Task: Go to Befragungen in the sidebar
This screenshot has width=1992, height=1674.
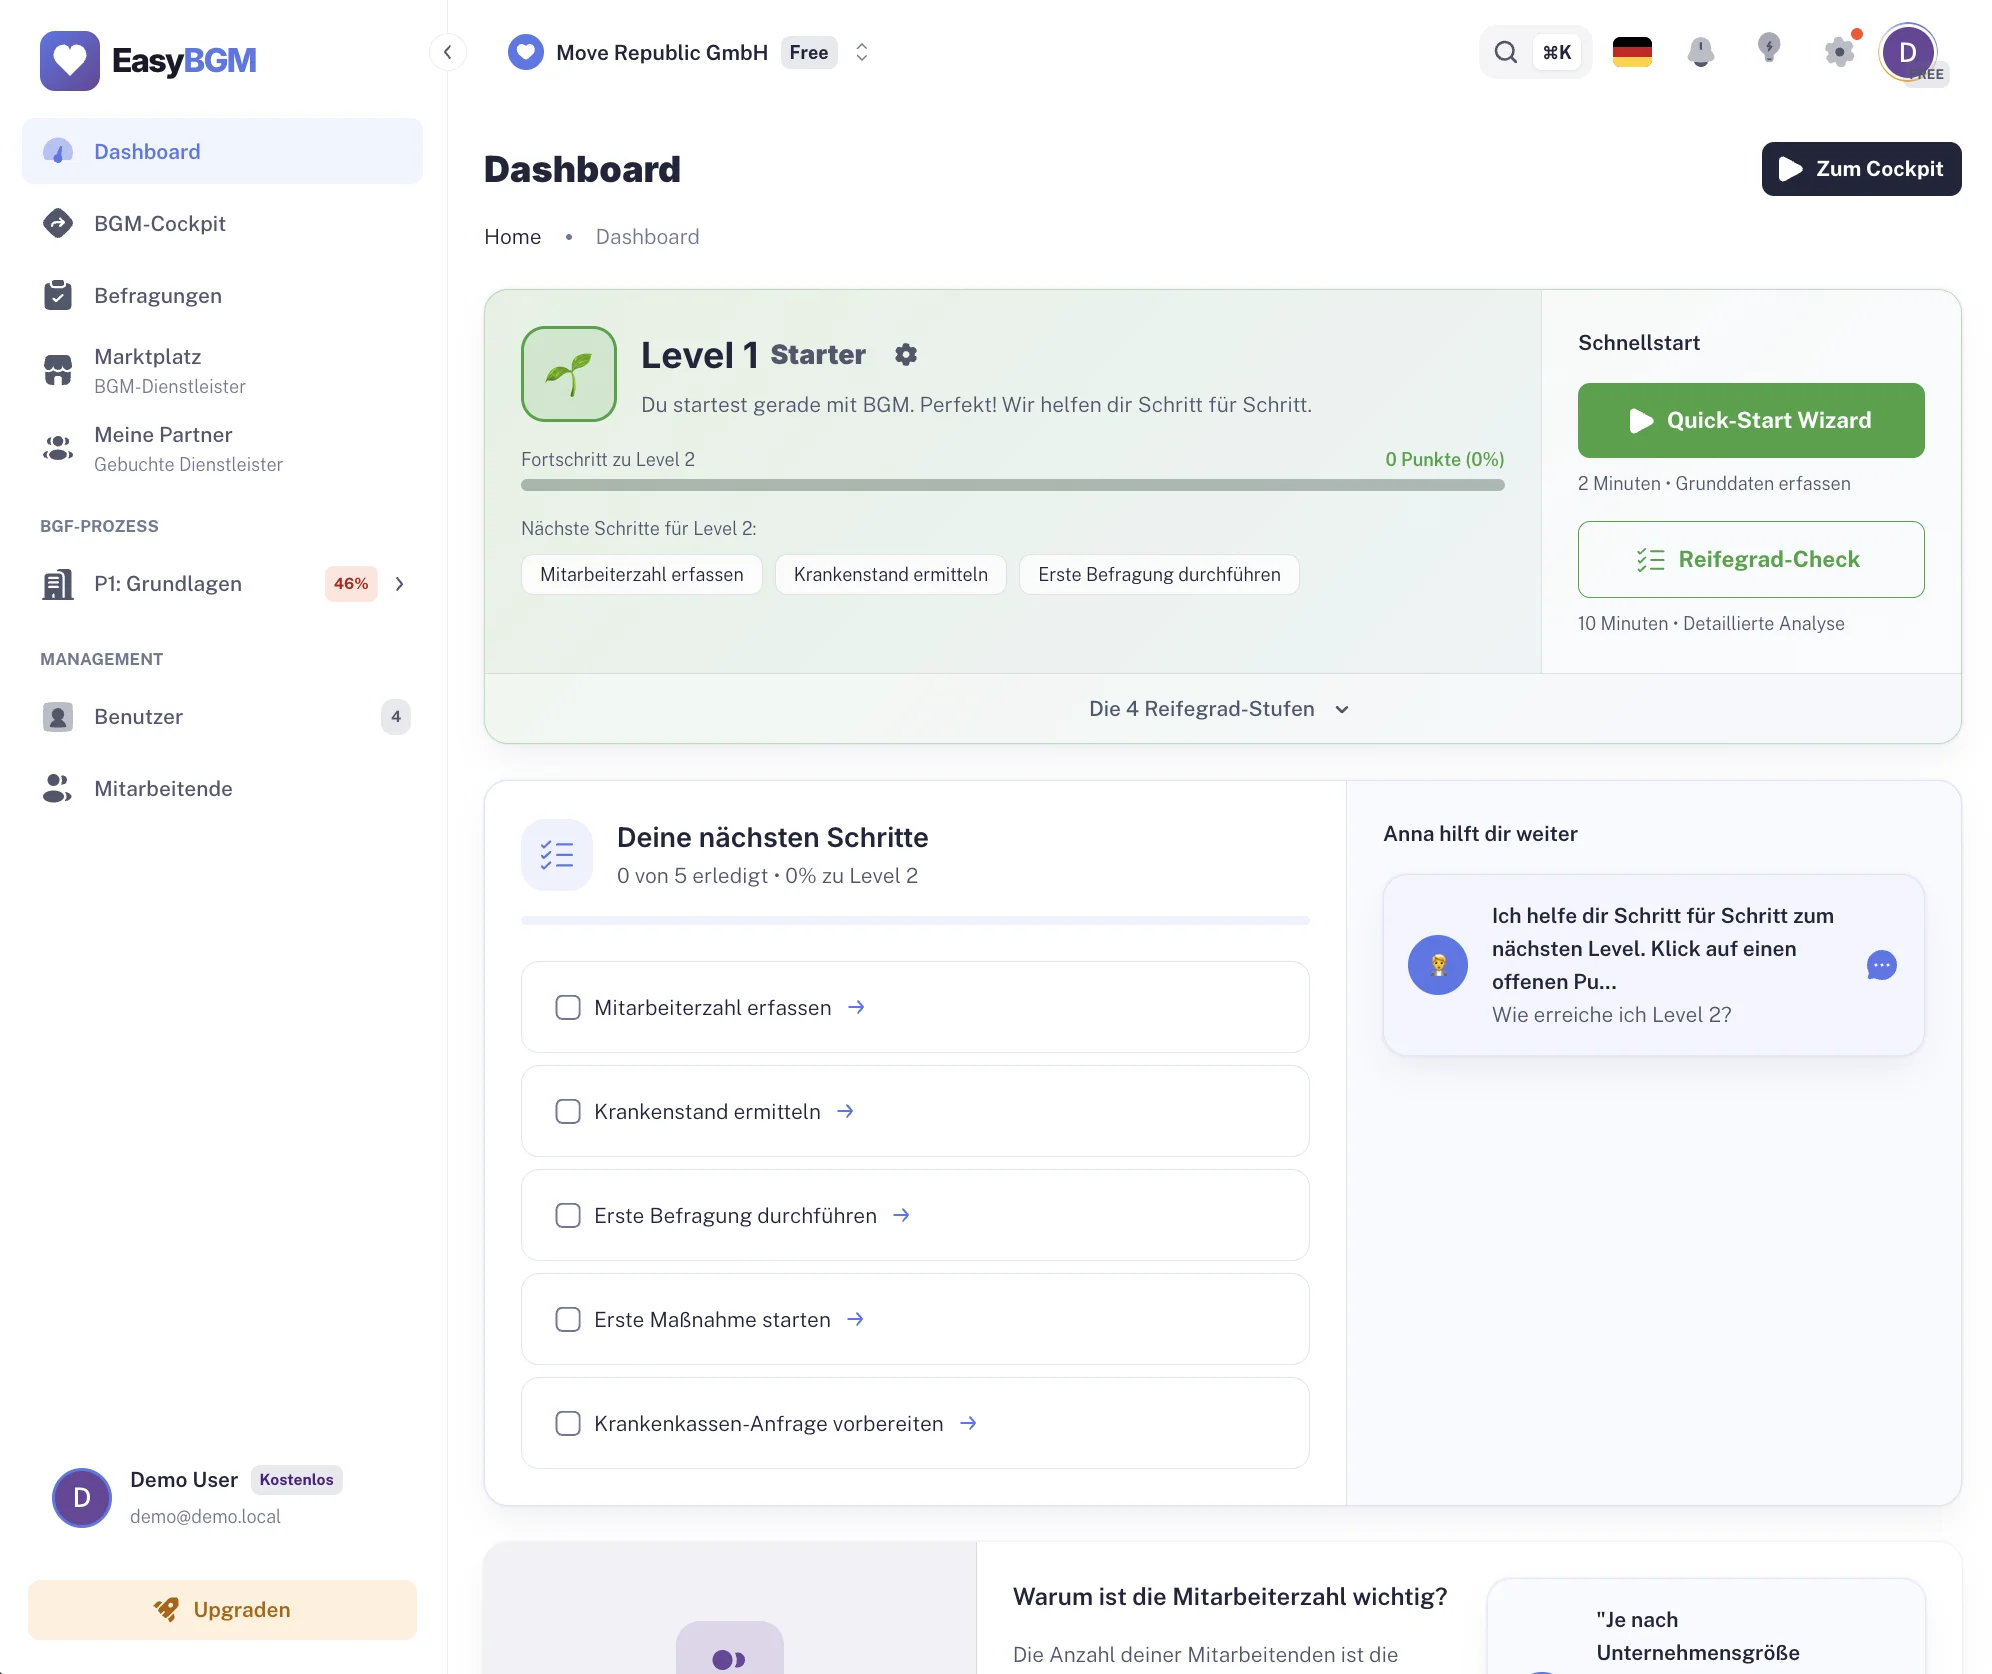Action: point(158,296)
